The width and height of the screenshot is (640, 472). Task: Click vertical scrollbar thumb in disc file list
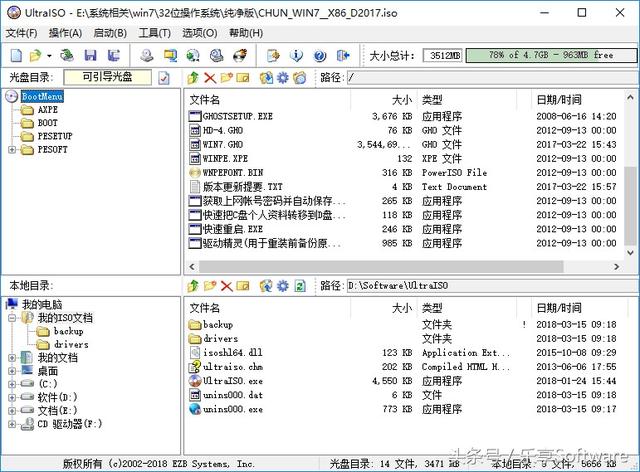coord(630,206)
